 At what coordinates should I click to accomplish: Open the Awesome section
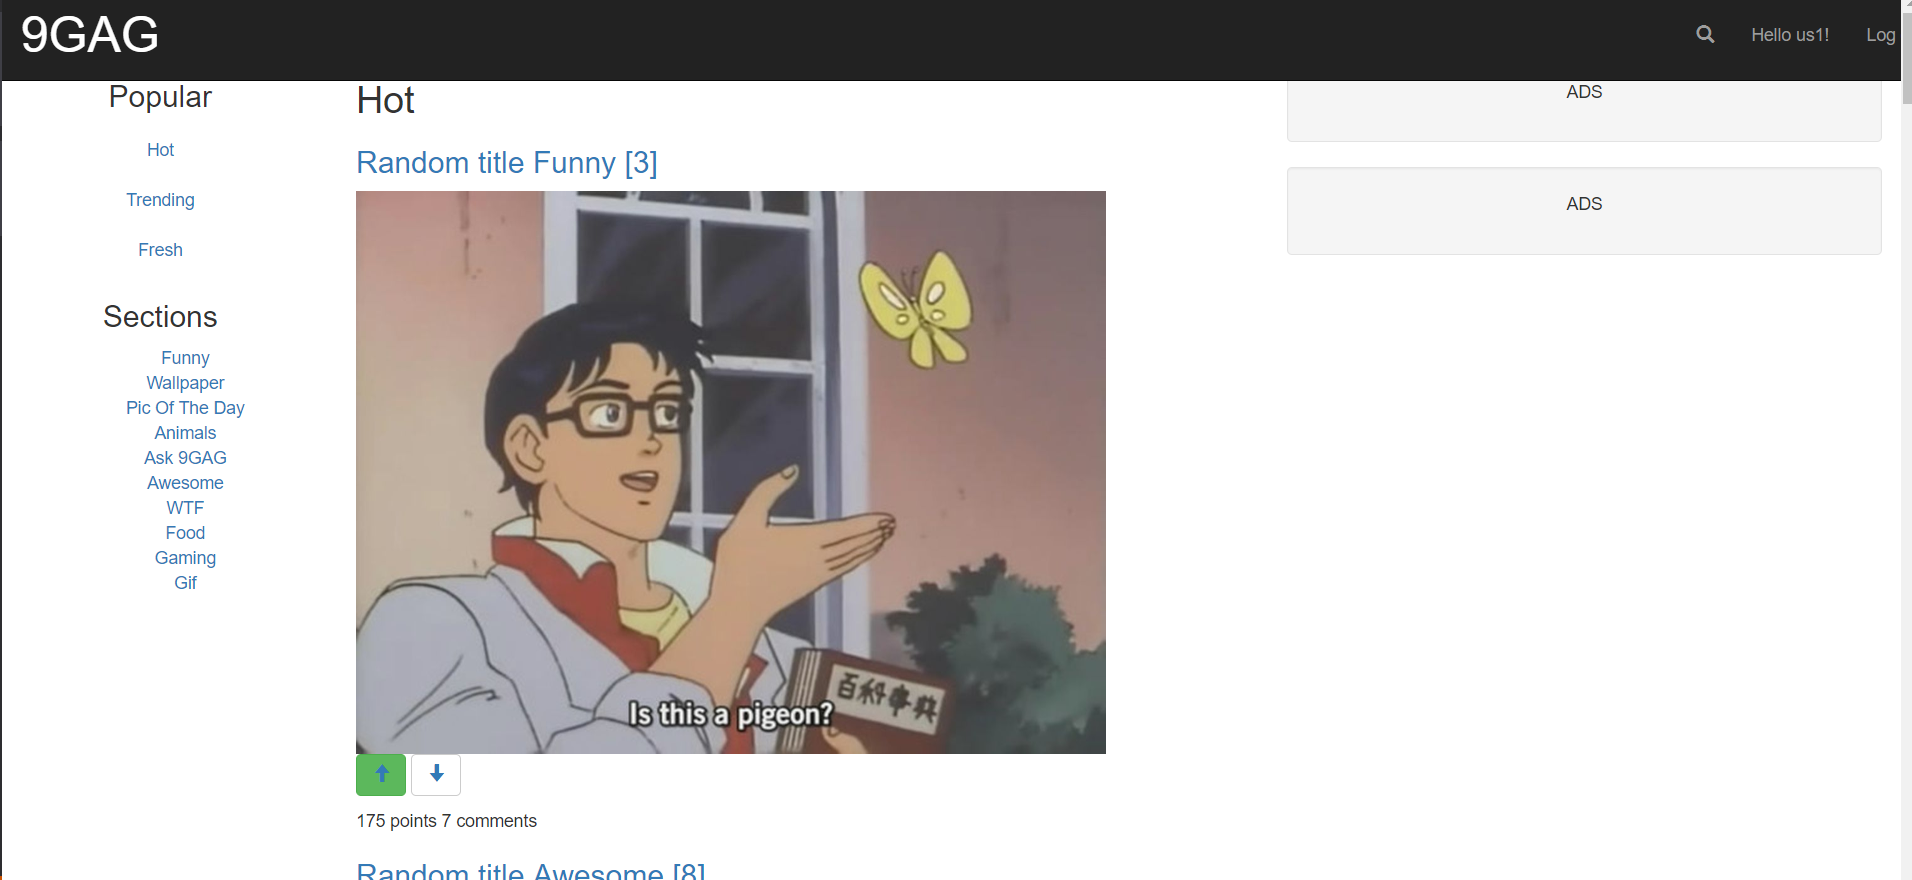pos(185,483)
